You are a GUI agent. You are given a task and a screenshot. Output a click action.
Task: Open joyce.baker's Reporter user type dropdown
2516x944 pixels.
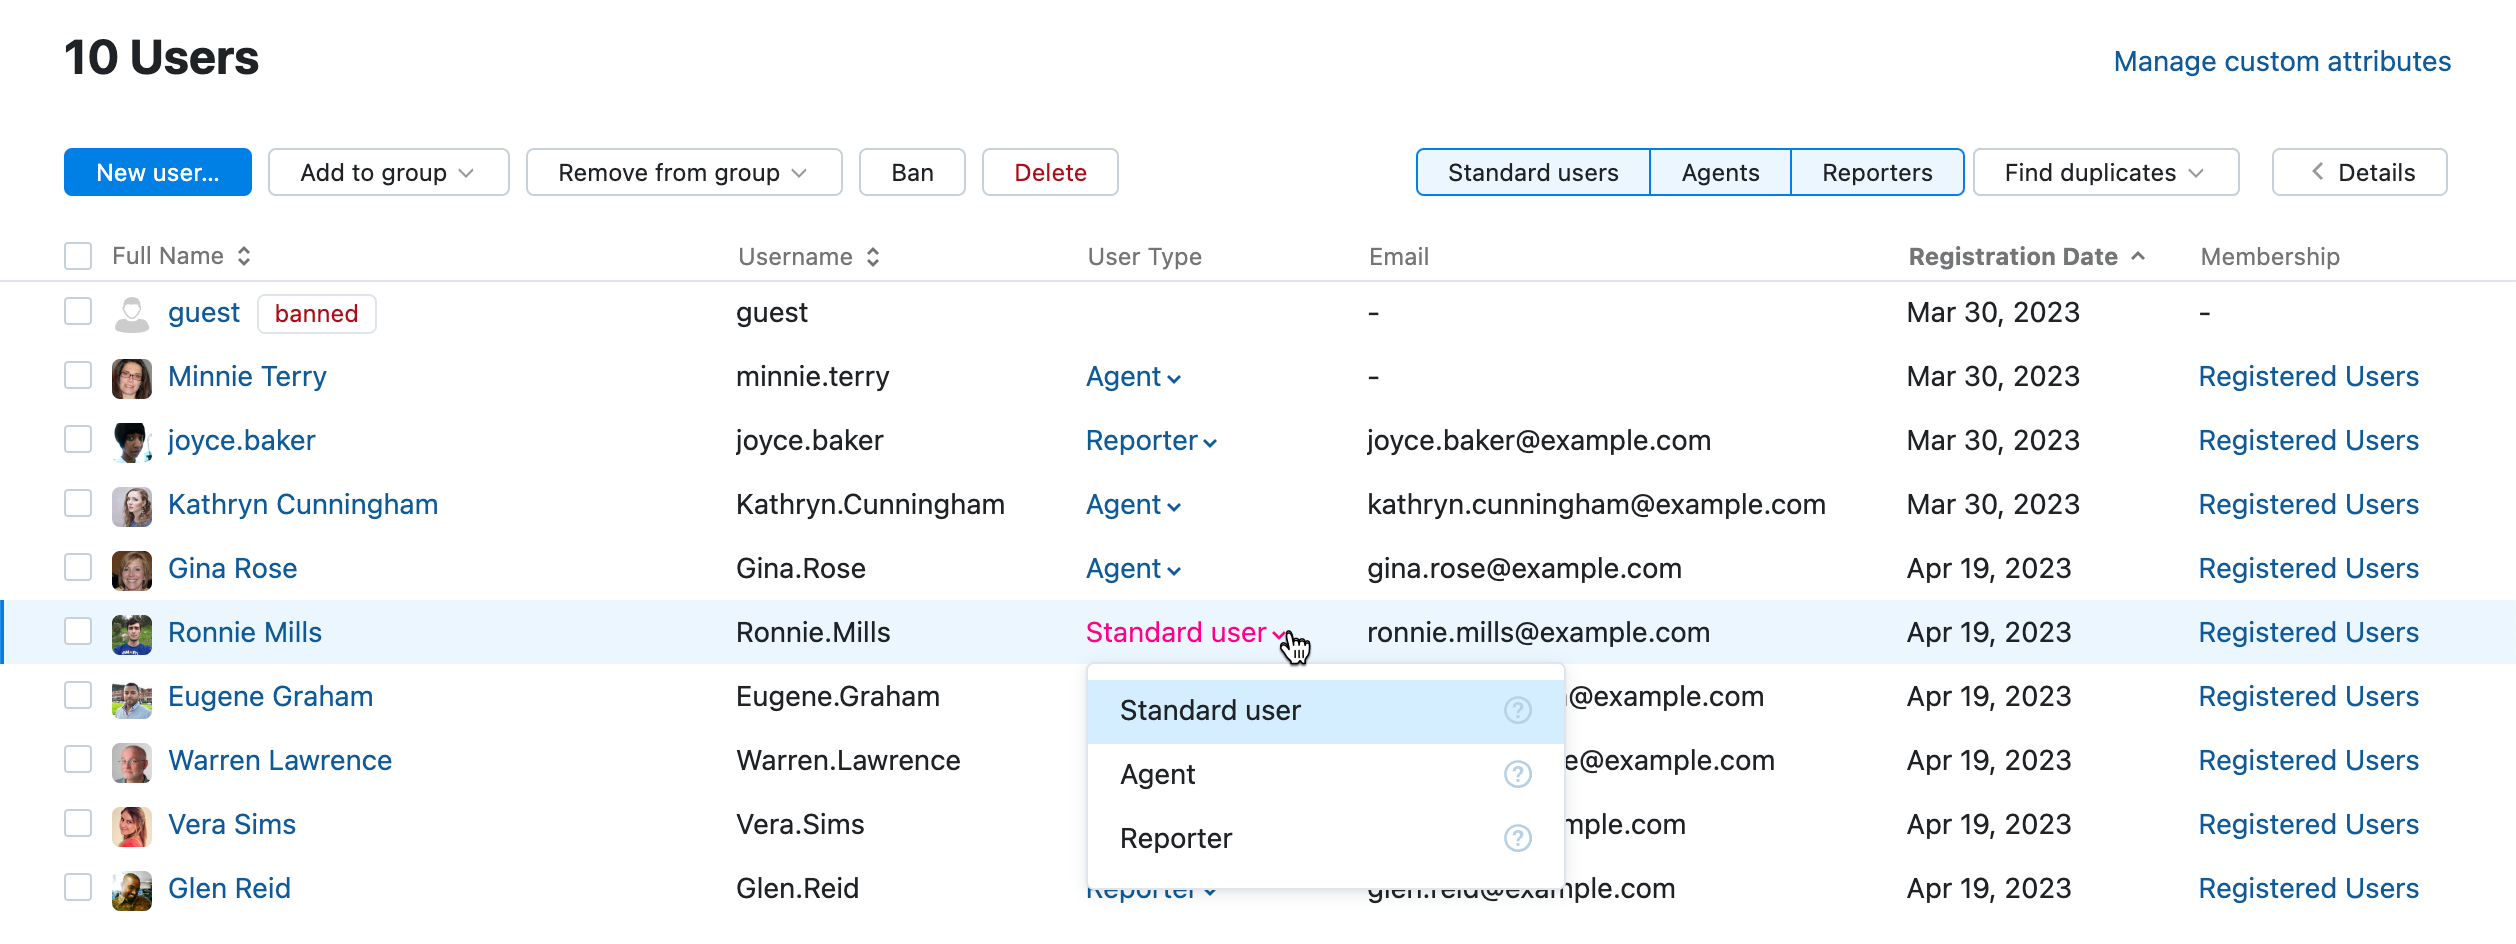(1150, 441)
